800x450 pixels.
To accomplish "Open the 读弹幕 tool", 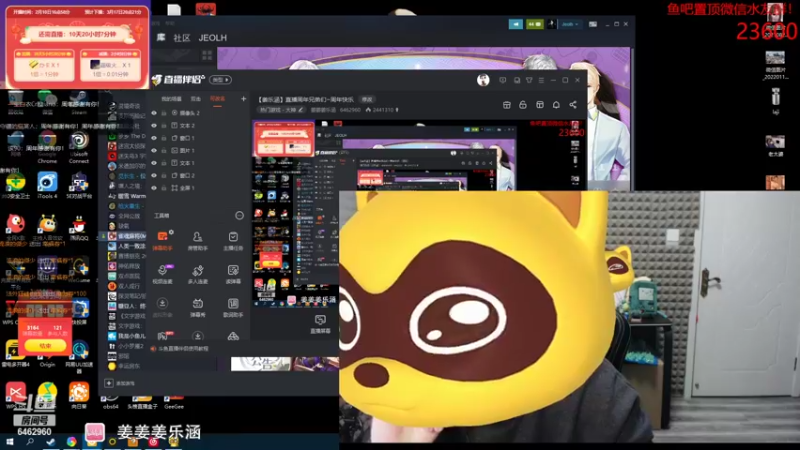I will (233, 274).
